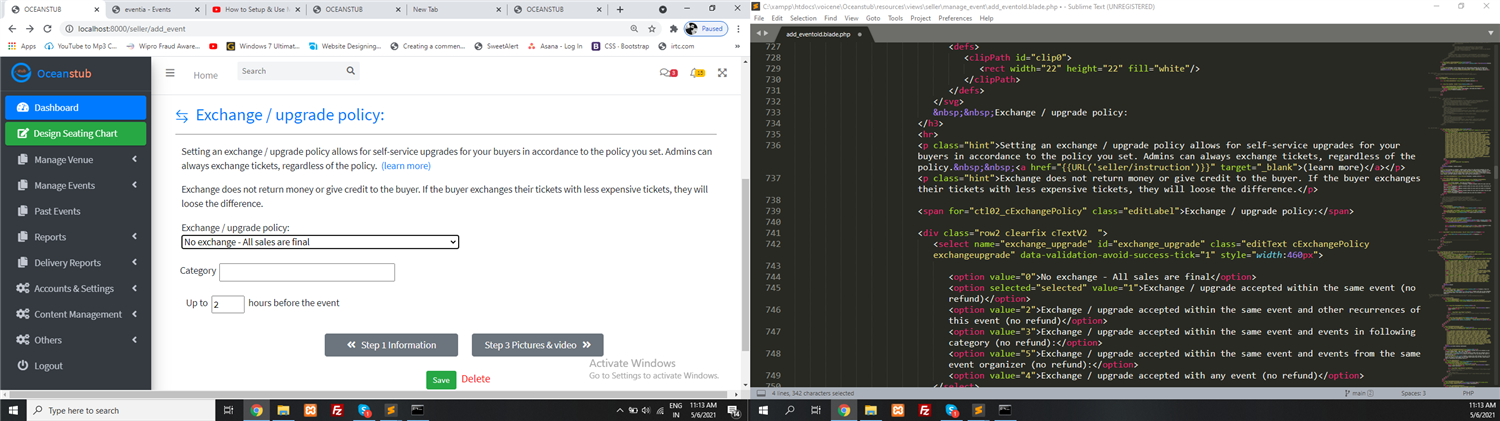Open the Exchange / upgrade policy dropdown
Image resolution: width=1500 pixels, height=421 pixels.
(320, 242)
